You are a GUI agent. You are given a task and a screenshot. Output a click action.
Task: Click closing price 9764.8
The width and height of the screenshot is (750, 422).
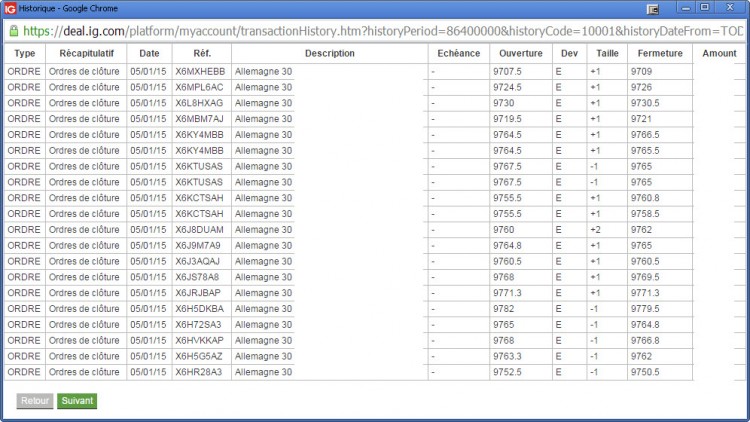pos(645,324)
